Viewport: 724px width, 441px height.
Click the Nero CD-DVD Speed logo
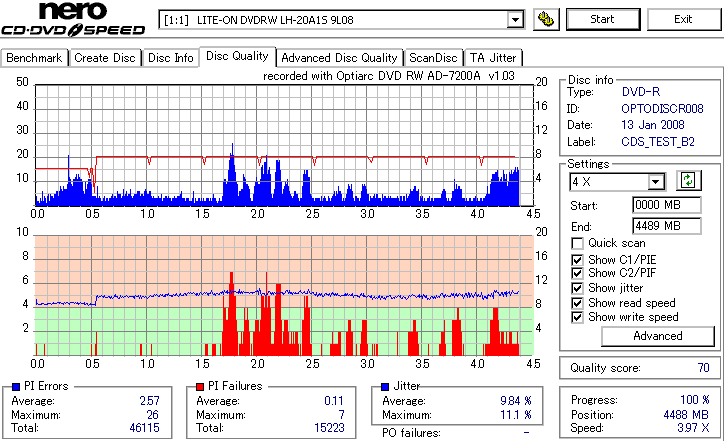pos(73,19)
